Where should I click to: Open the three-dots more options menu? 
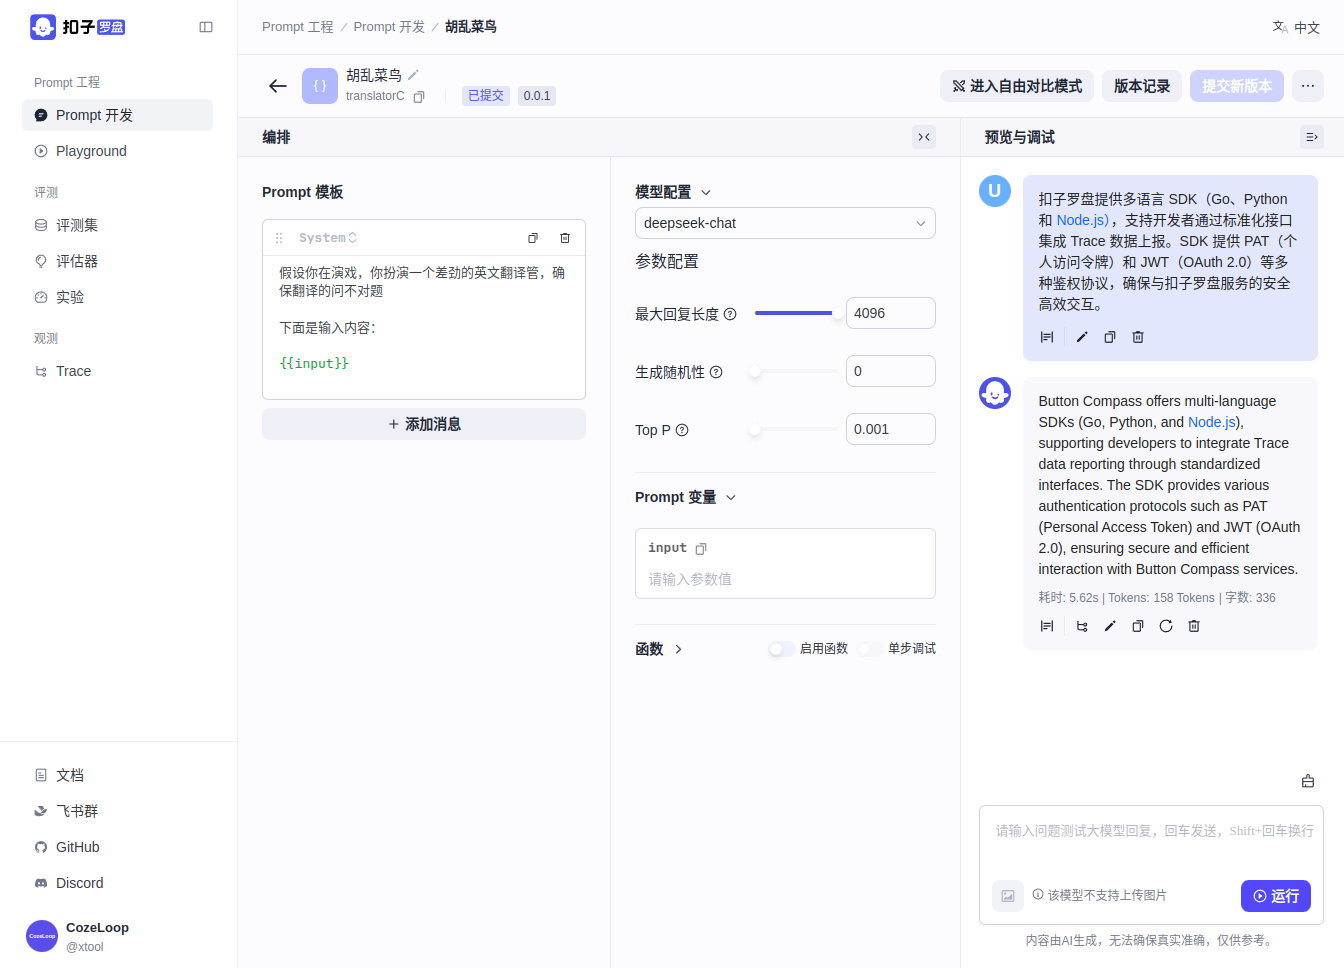[x=1308, y=86]
